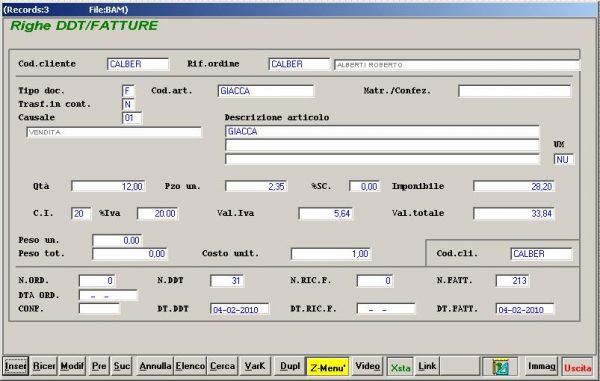
Task: Exit with the red Uscita button
Action: pos(577,367)
